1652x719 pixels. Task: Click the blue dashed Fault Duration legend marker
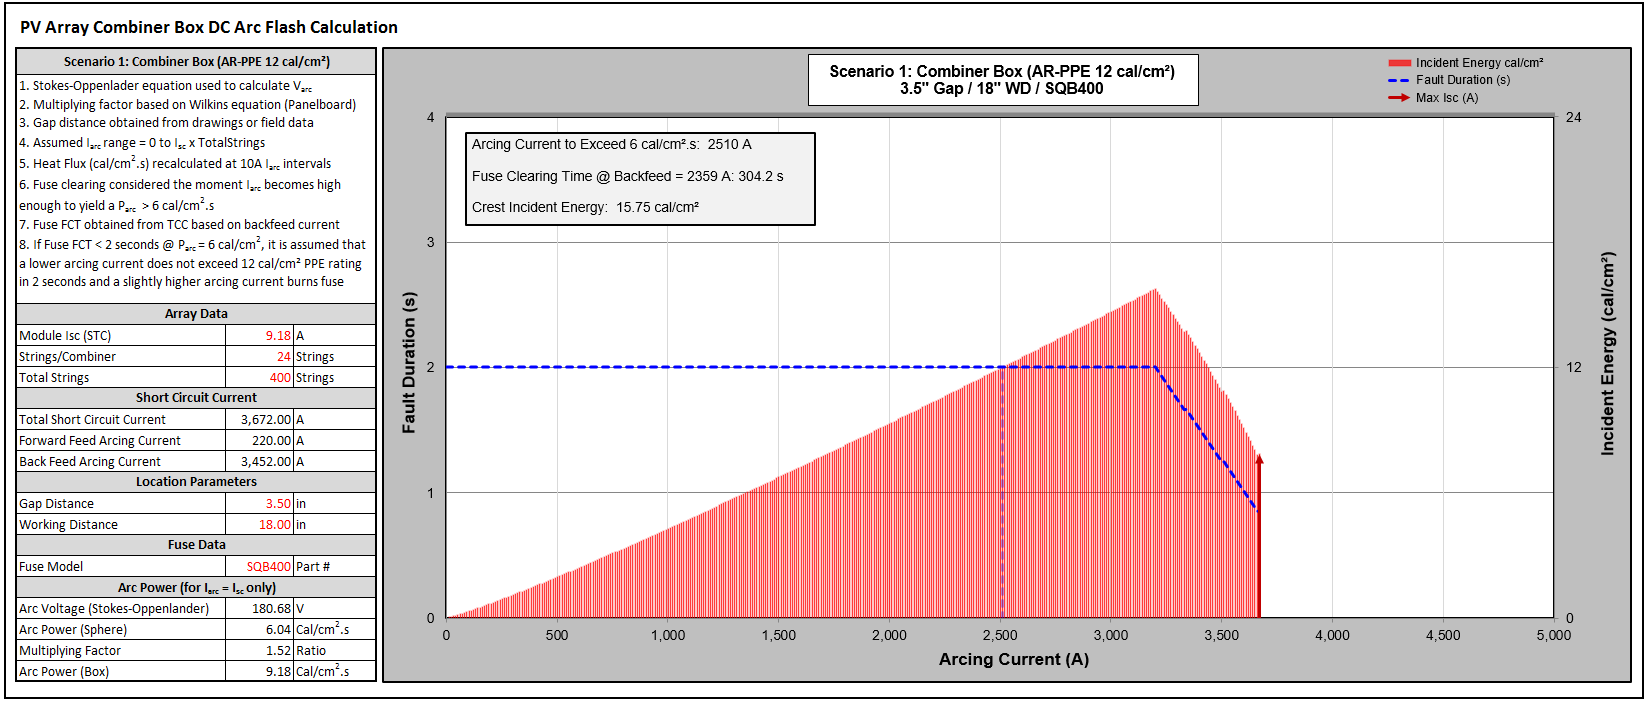tap(1399, 80)
